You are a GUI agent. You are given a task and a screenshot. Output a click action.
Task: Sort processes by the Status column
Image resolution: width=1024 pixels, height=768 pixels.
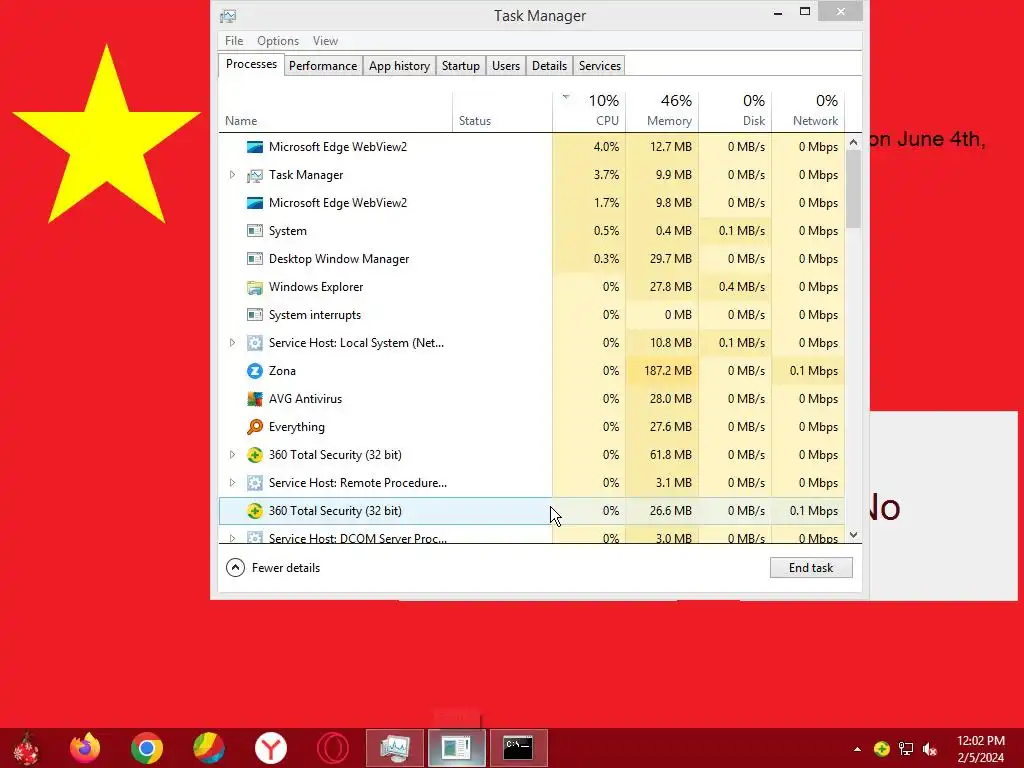click(502, 110)
